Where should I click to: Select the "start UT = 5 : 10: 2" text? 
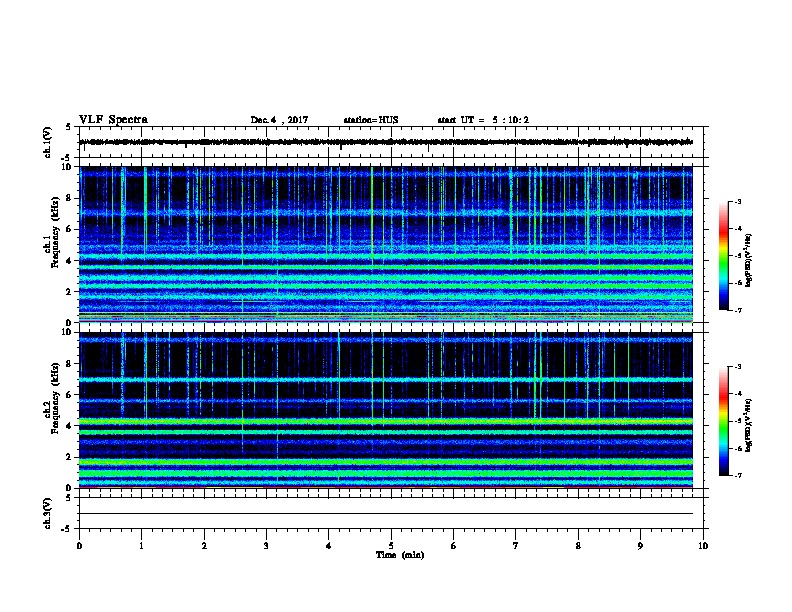(483, 120)
